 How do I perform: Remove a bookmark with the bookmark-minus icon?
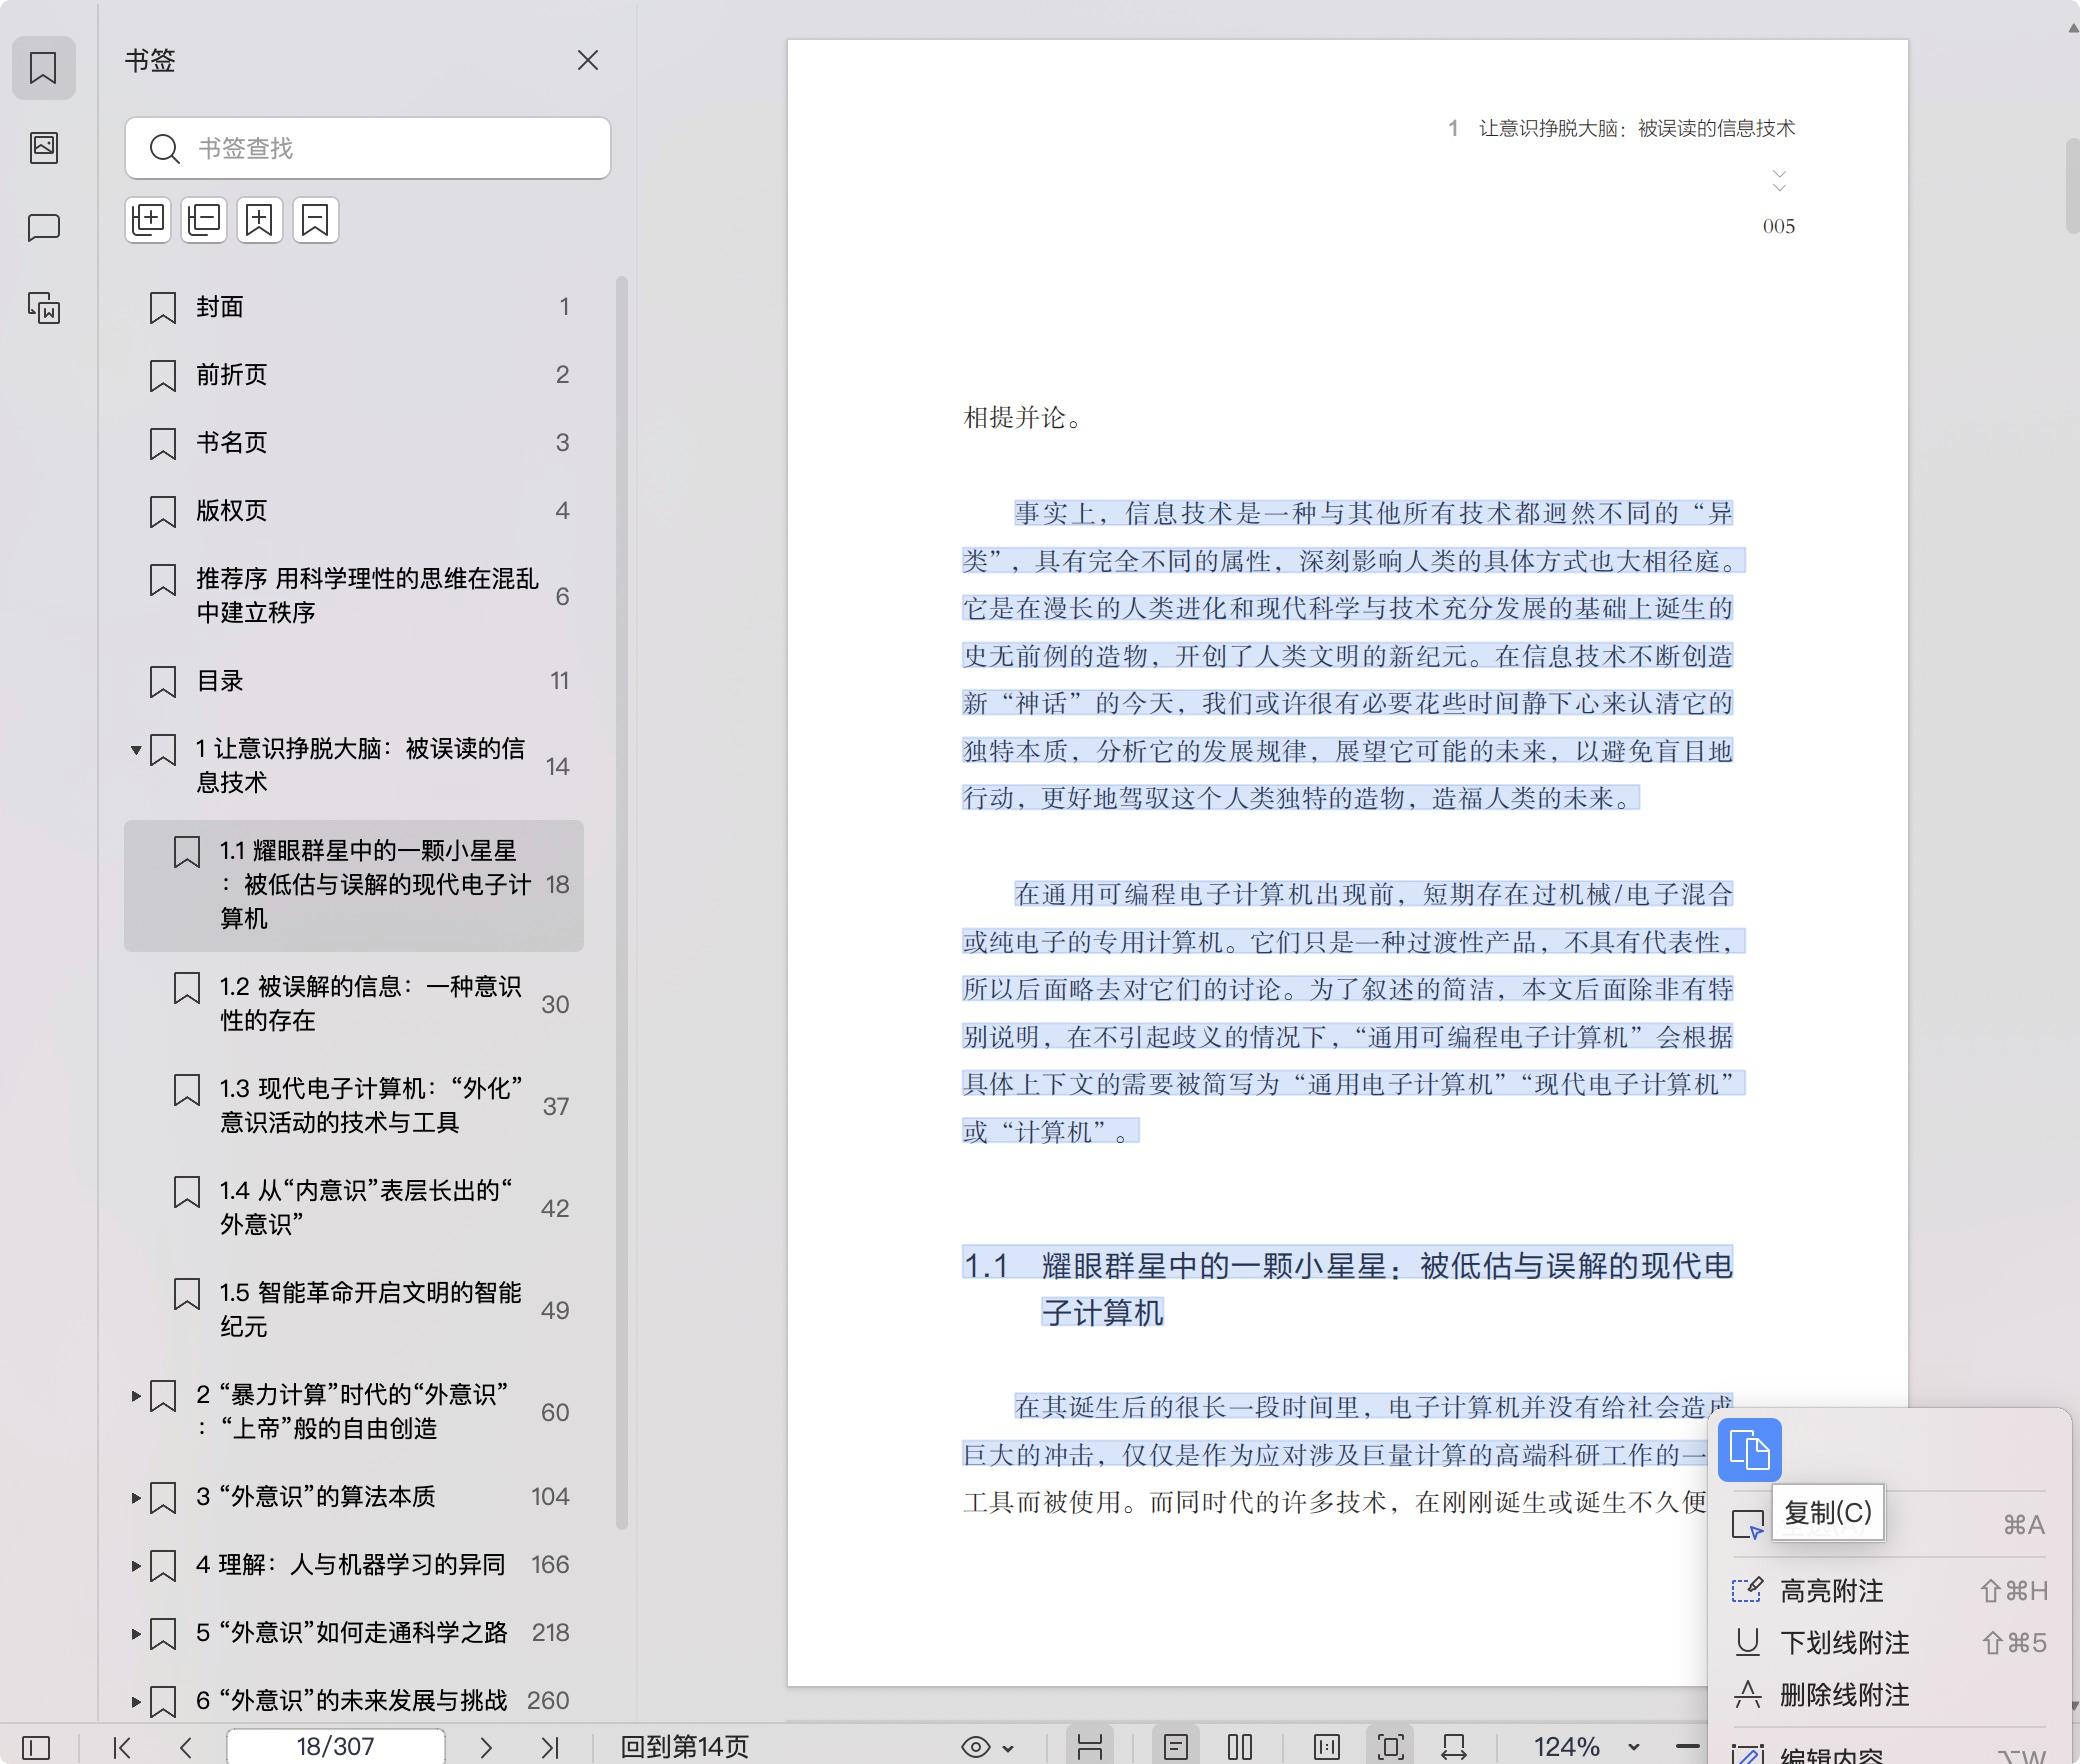click(x=316, y=220)
